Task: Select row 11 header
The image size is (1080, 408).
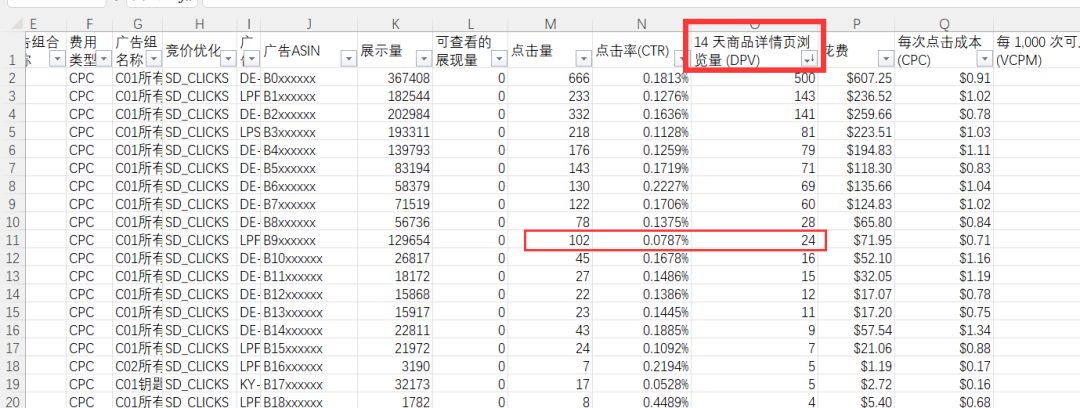Action: pyautogui.click(x=12, y=241)
